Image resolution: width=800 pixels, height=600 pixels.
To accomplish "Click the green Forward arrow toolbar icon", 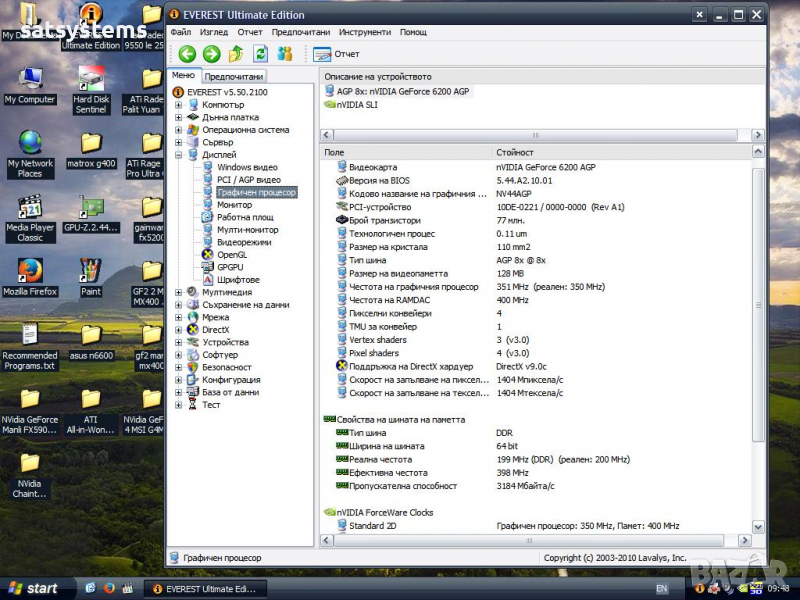I will (211, 54).
